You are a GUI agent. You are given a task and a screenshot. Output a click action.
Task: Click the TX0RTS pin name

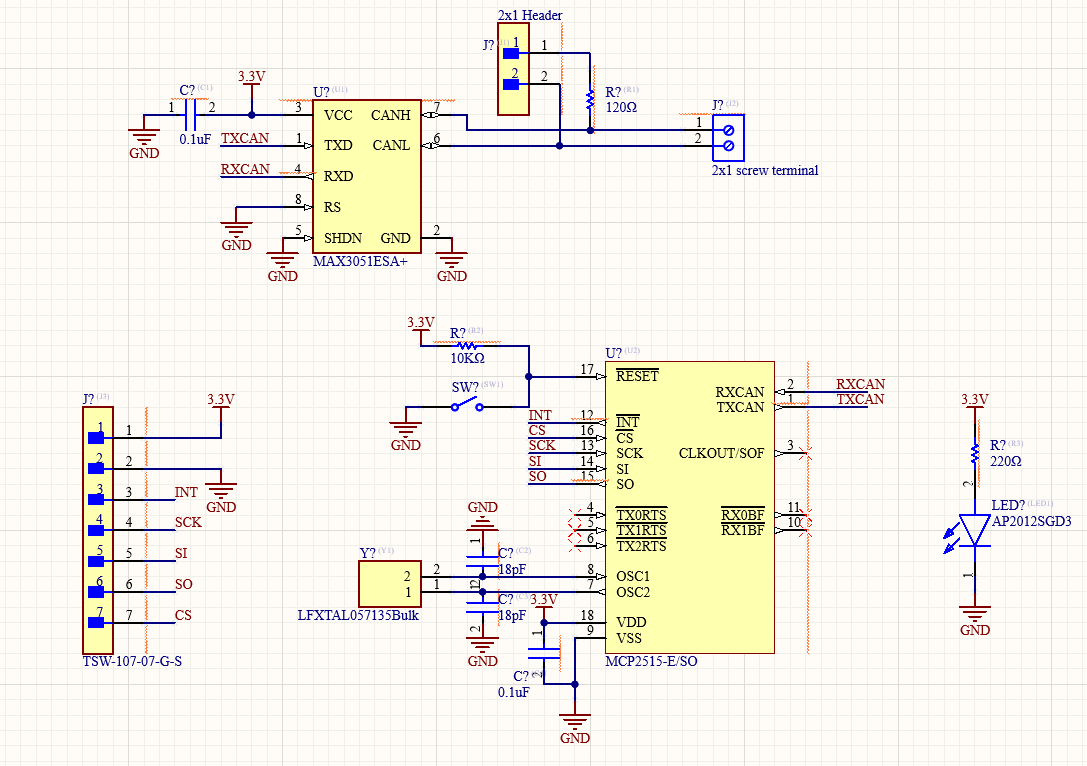(x=641, y=515)
